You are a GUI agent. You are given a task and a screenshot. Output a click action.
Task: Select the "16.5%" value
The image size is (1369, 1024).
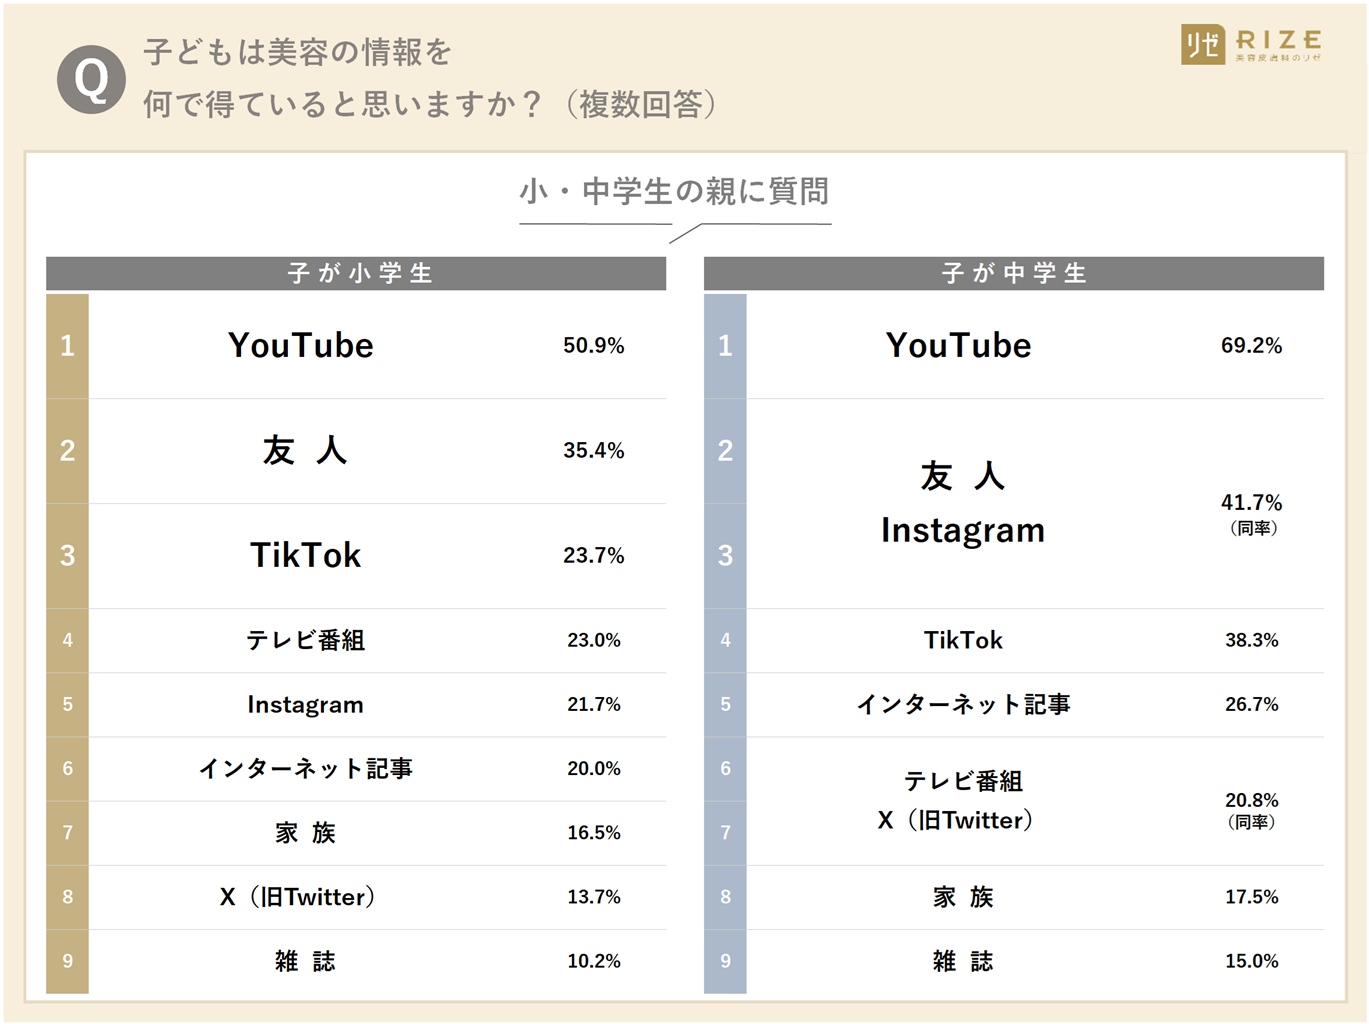594,833
